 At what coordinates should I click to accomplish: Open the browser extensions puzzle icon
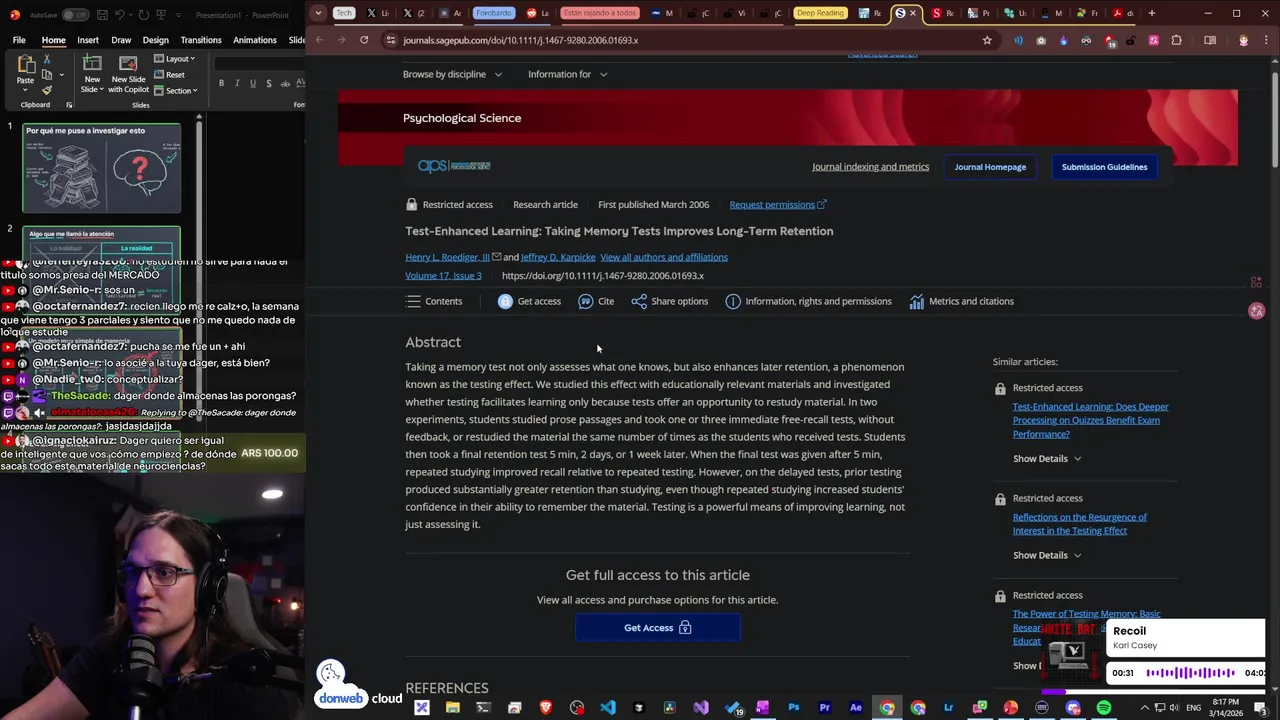[x=1176, y=40]
